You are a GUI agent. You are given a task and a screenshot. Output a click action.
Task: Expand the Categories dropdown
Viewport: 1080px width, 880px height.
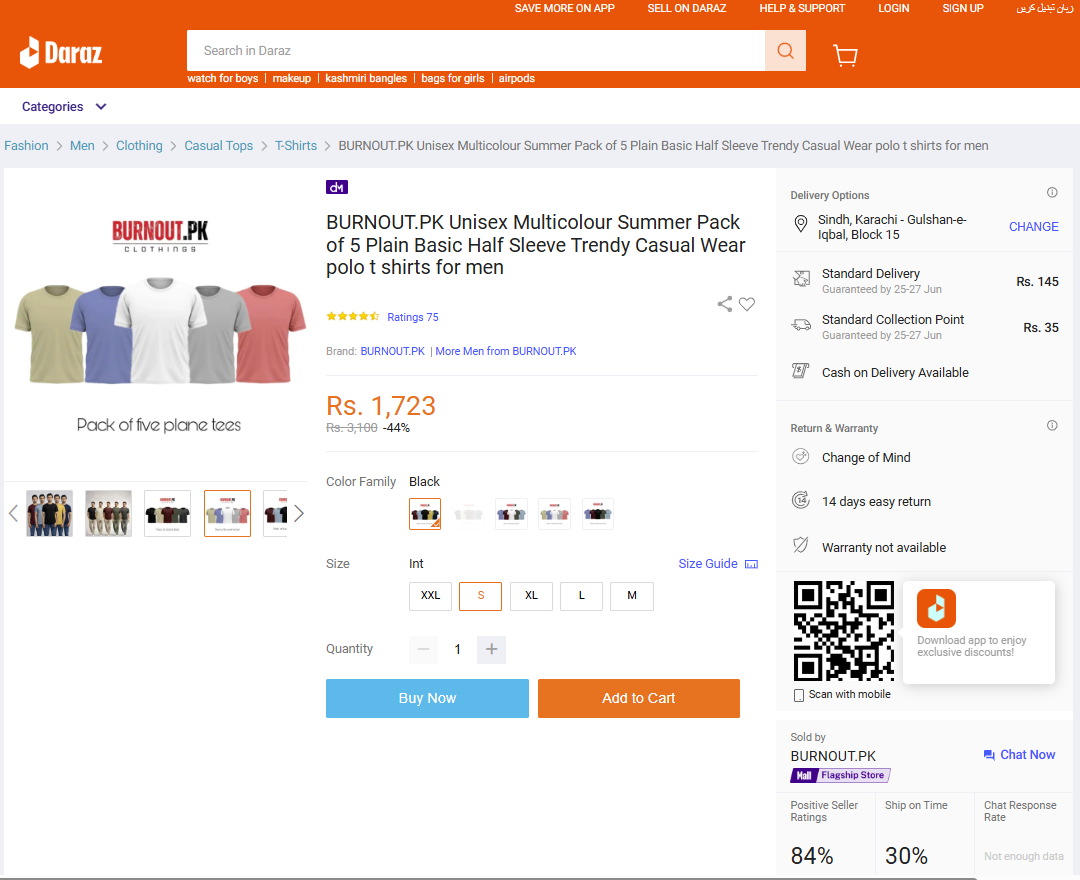64,107
